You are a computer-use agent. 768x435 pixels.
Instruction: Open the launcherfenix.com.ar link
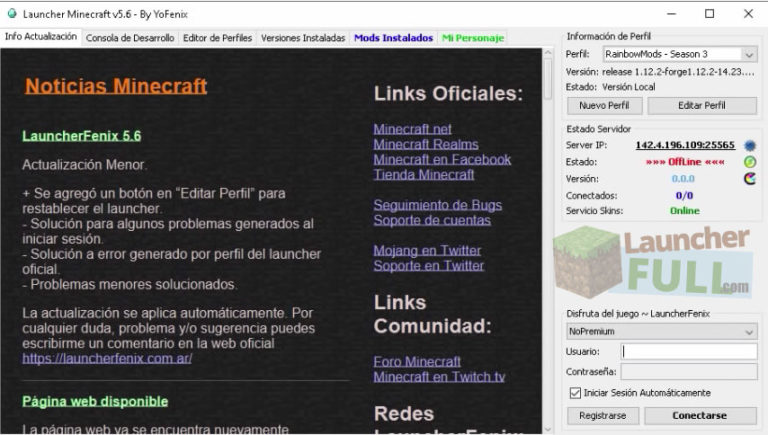click(x=107, y=359)
